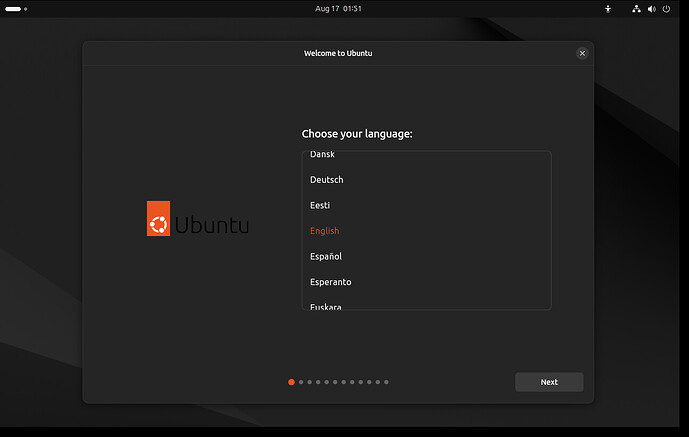The image size is (689, 437).
Task: Select Euskara at list bottom
Action: [426, 303]
